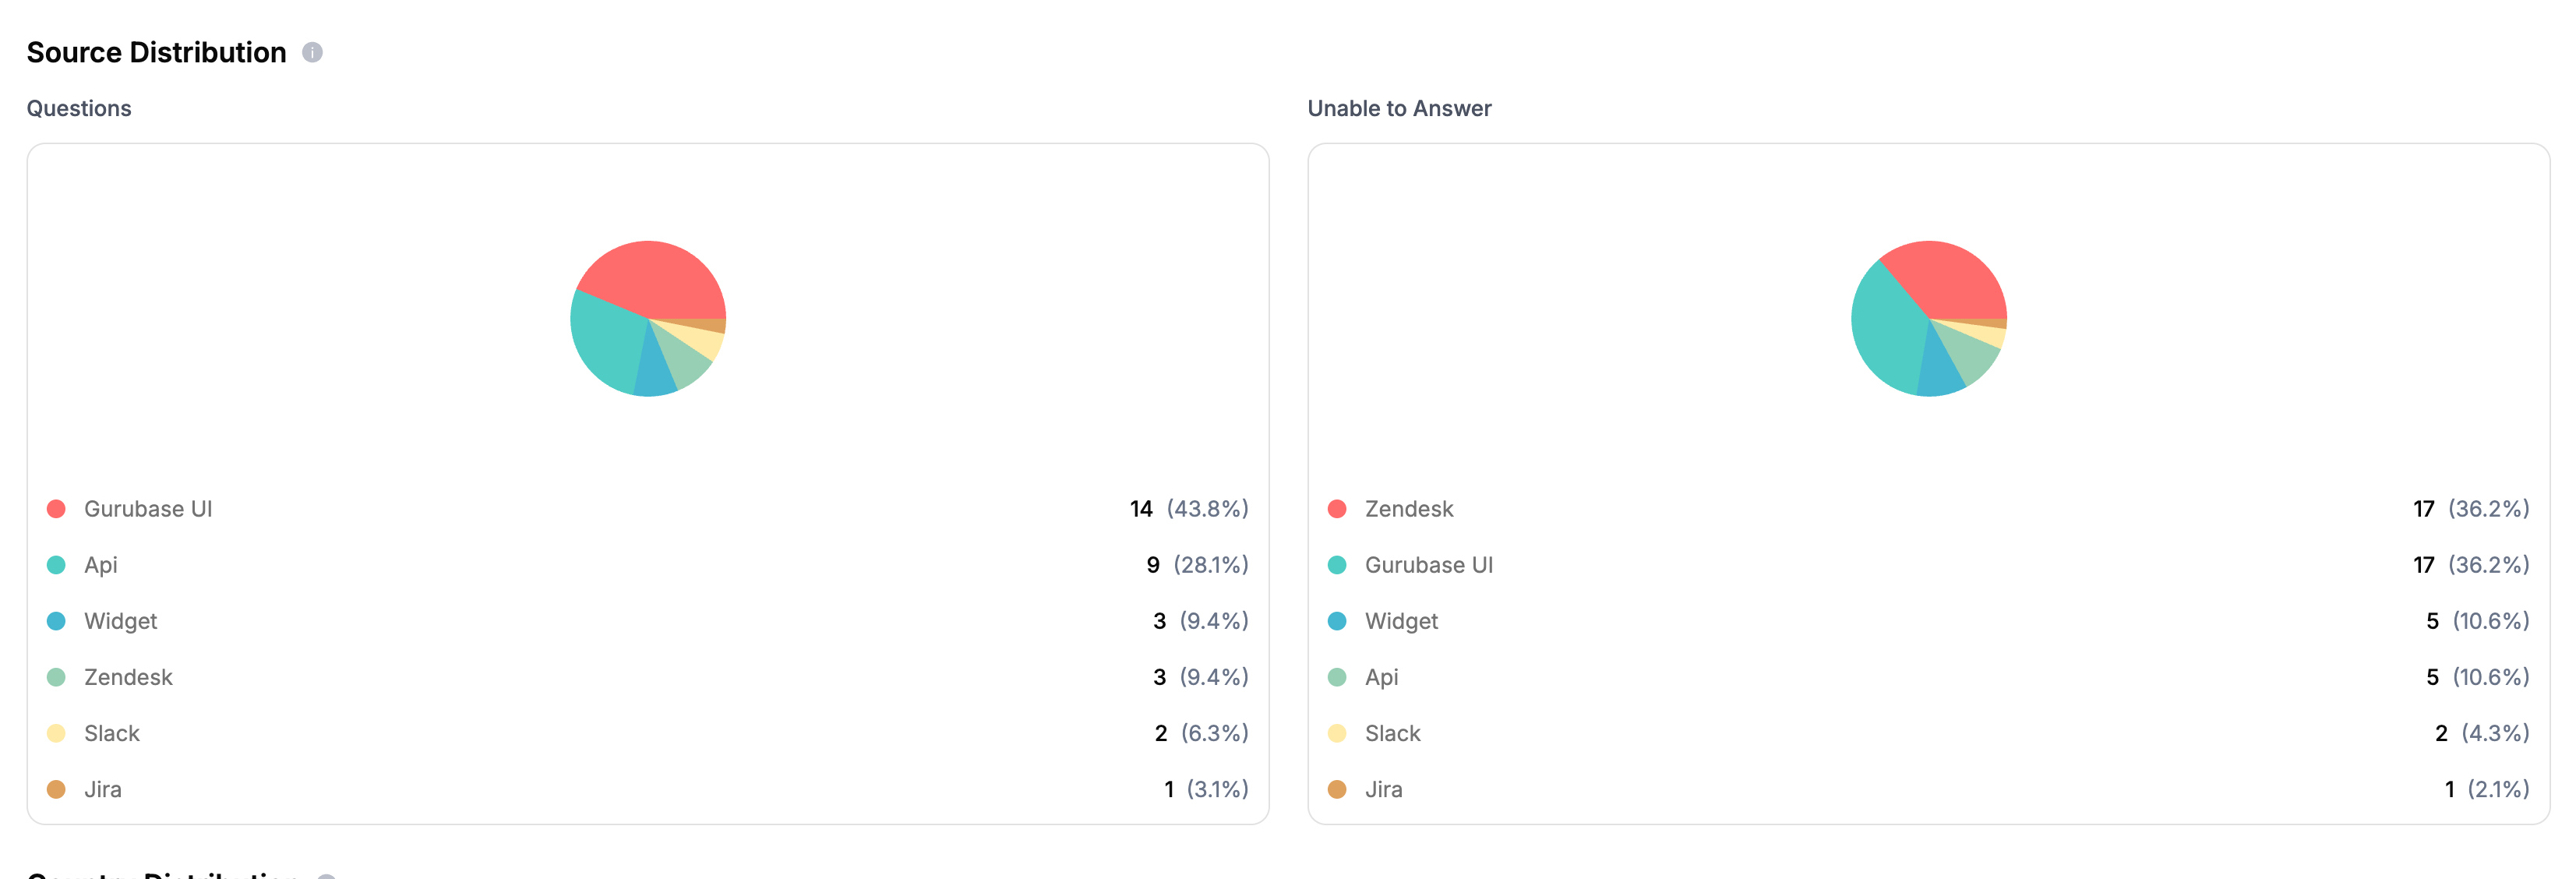The height and width of the screenshot is (879, 2576).
Task: Click the Zendesk legend dot under Questions
Action: (57, 676)
